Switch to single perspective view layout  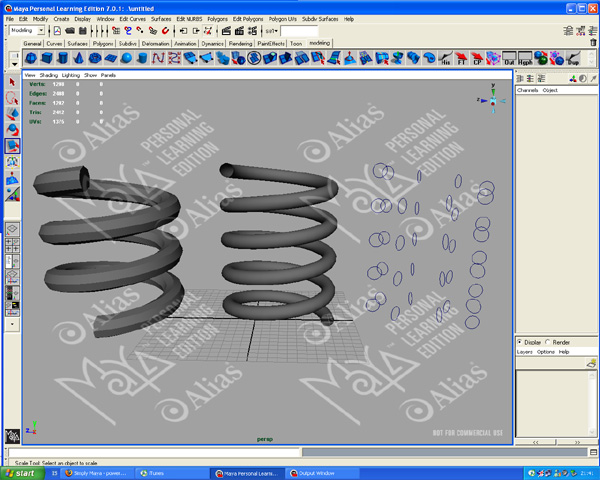pos(12,229)
